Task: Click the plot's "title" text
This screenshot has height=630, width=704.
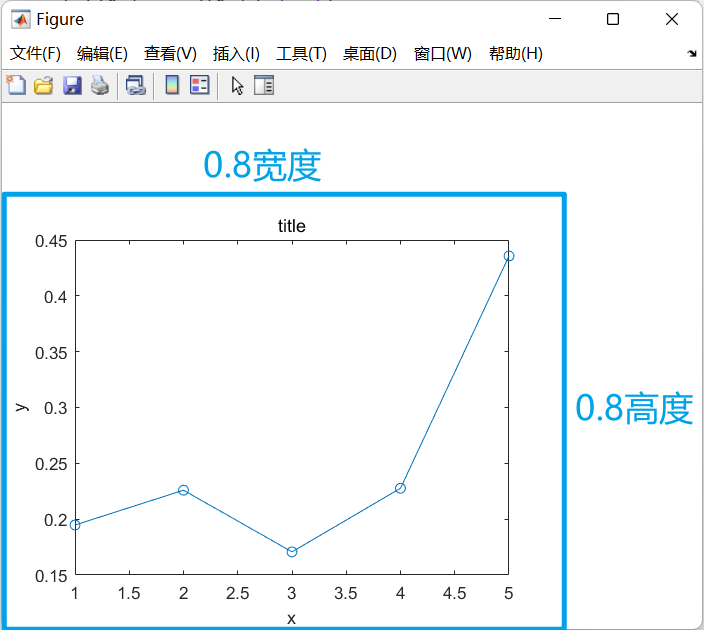Action: coord(292,226)
